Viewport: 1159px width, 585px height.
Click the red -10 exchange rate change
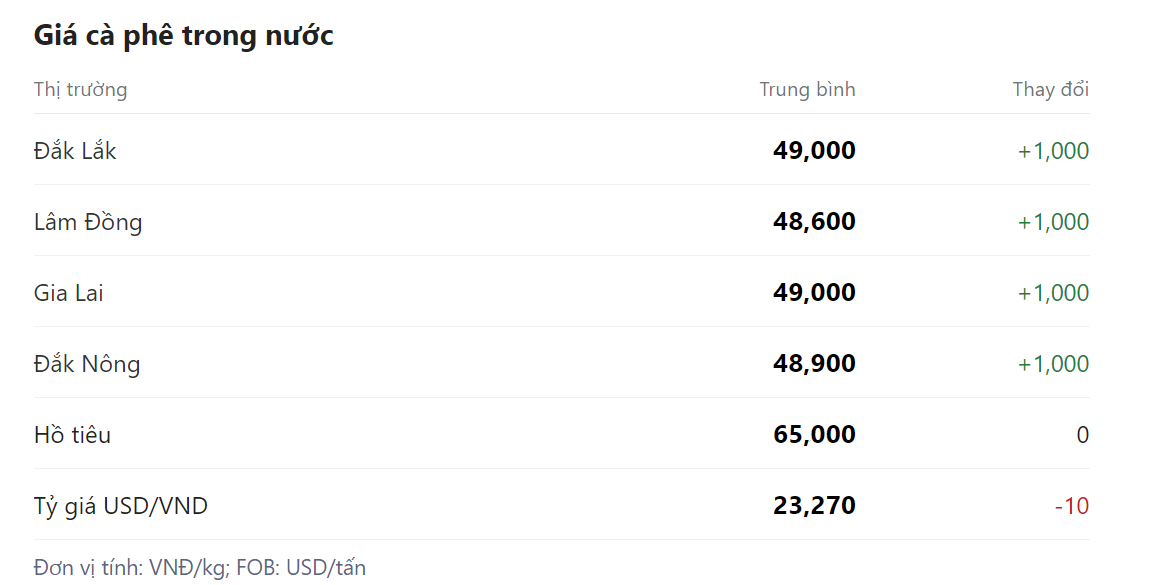click(1071, 506)
